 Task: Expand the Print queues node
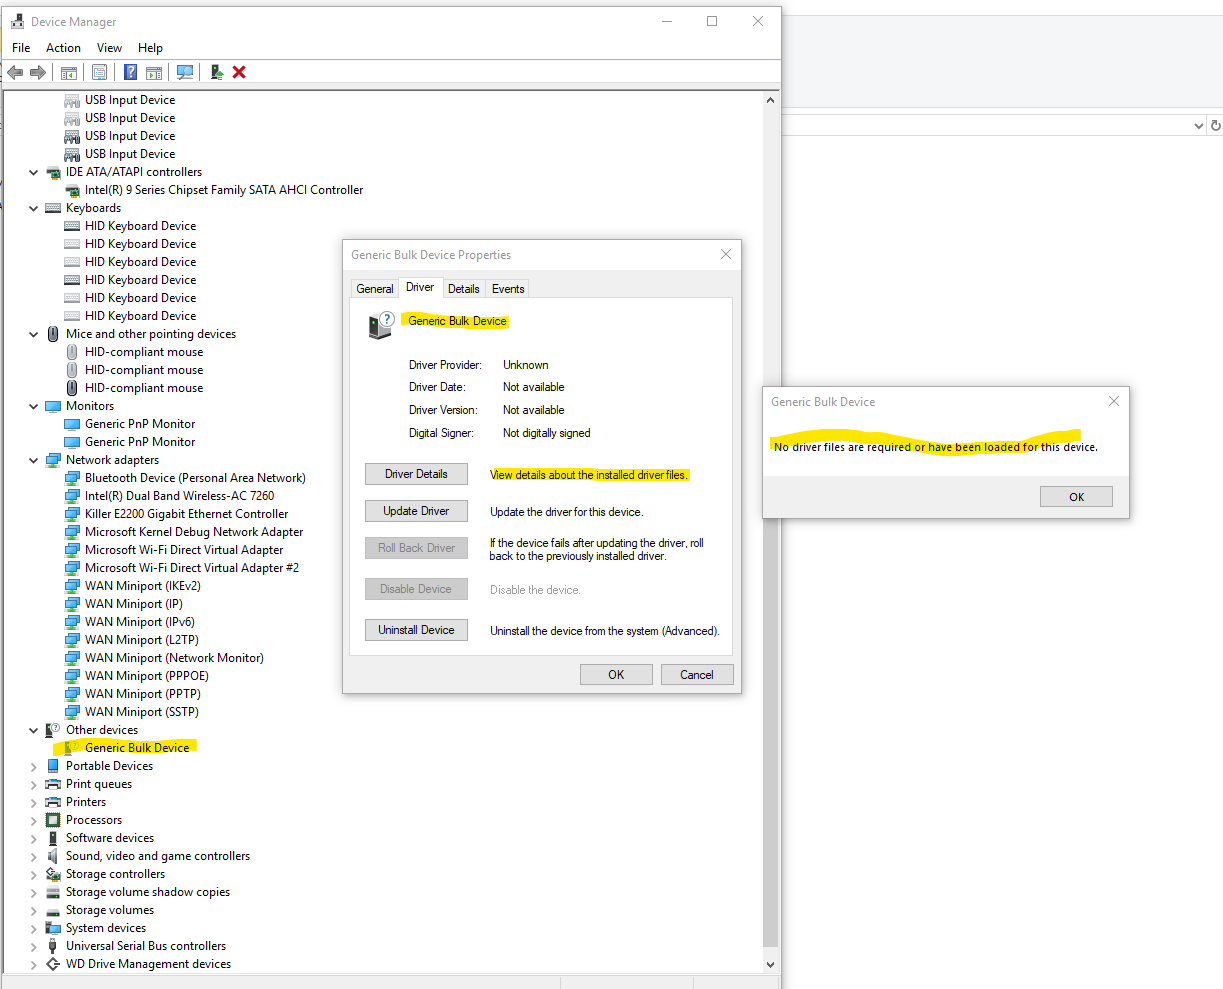click(x=33, y=784)
